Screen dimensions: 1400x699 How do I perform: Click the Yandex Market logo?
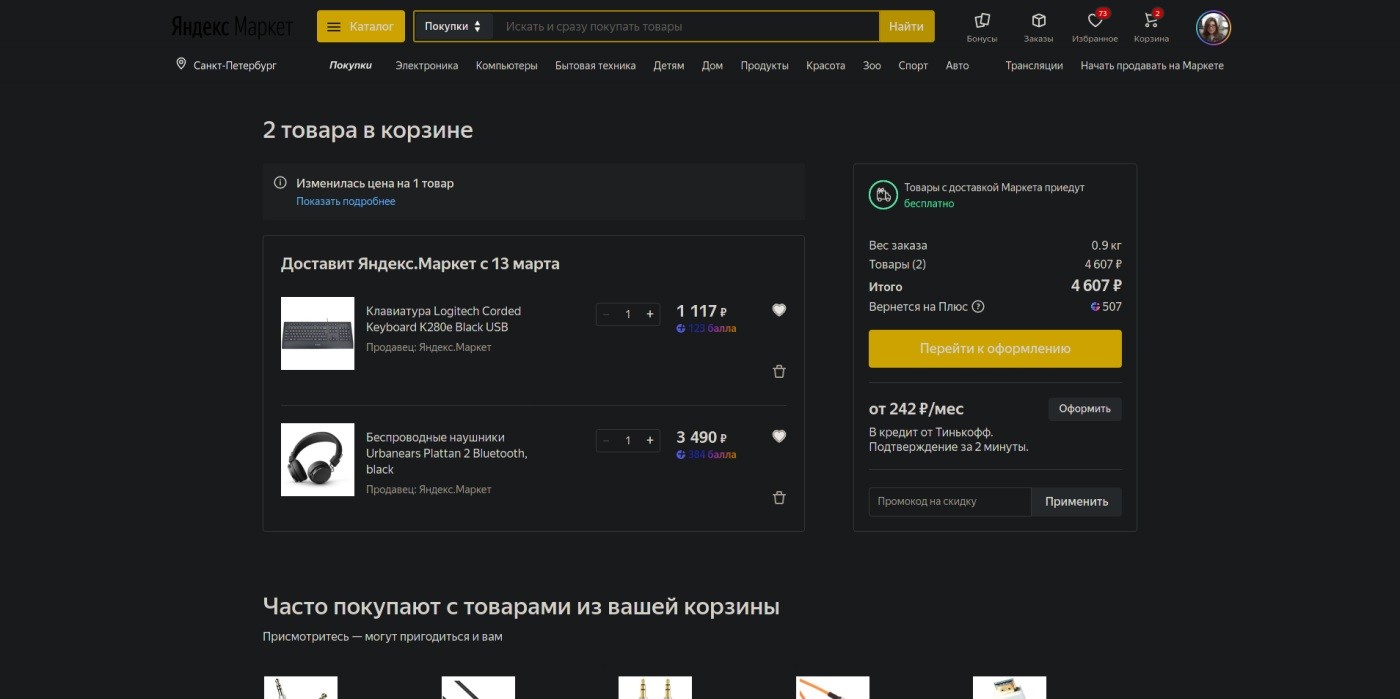[x=231, y=27]
